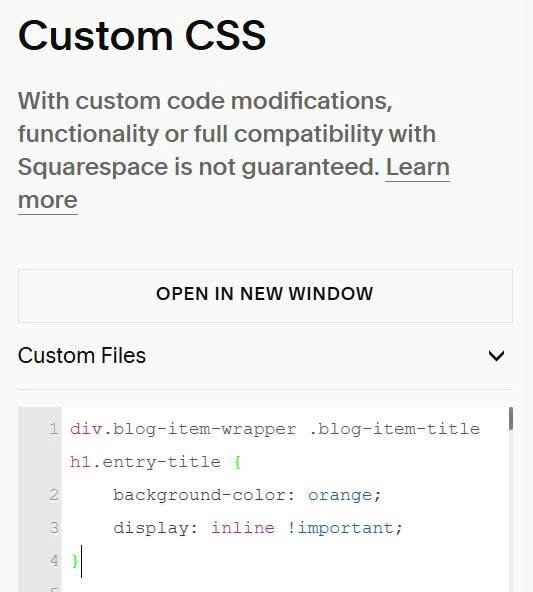Click '.blog-item-title' selector text
The height and width of the screenshot is (592, 533).
pyautogui.click(x=394, y=429)
